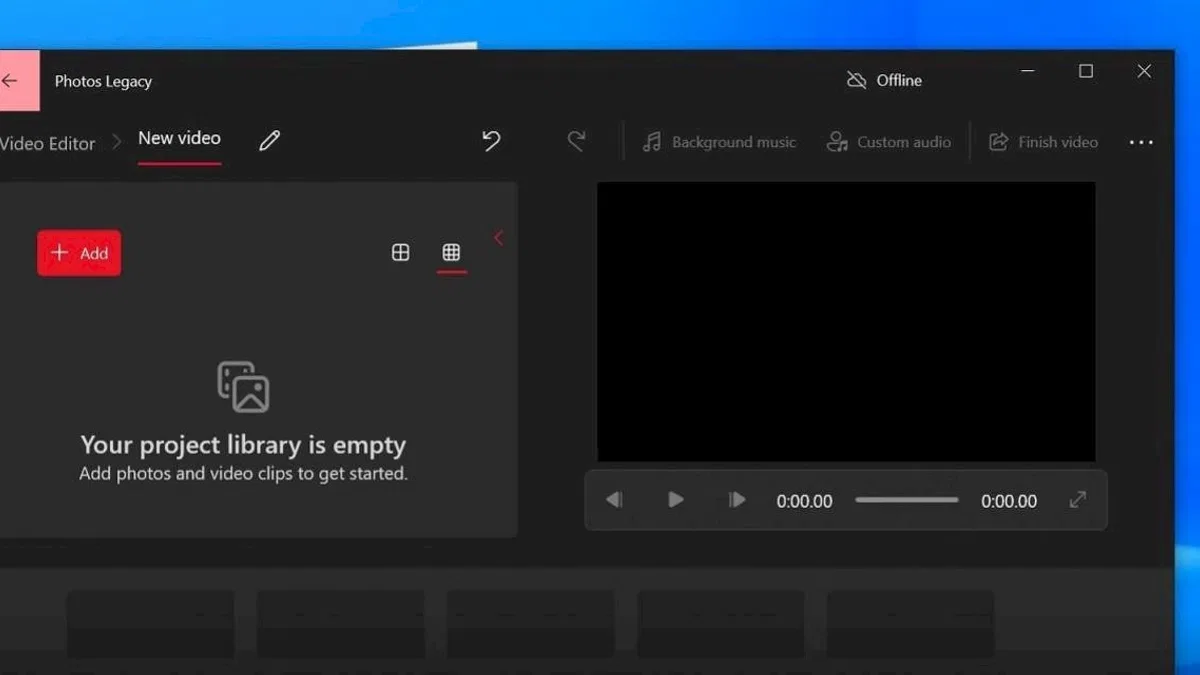Redo the last action
This screenshot has width=1200, height=675.
(576, 141)
